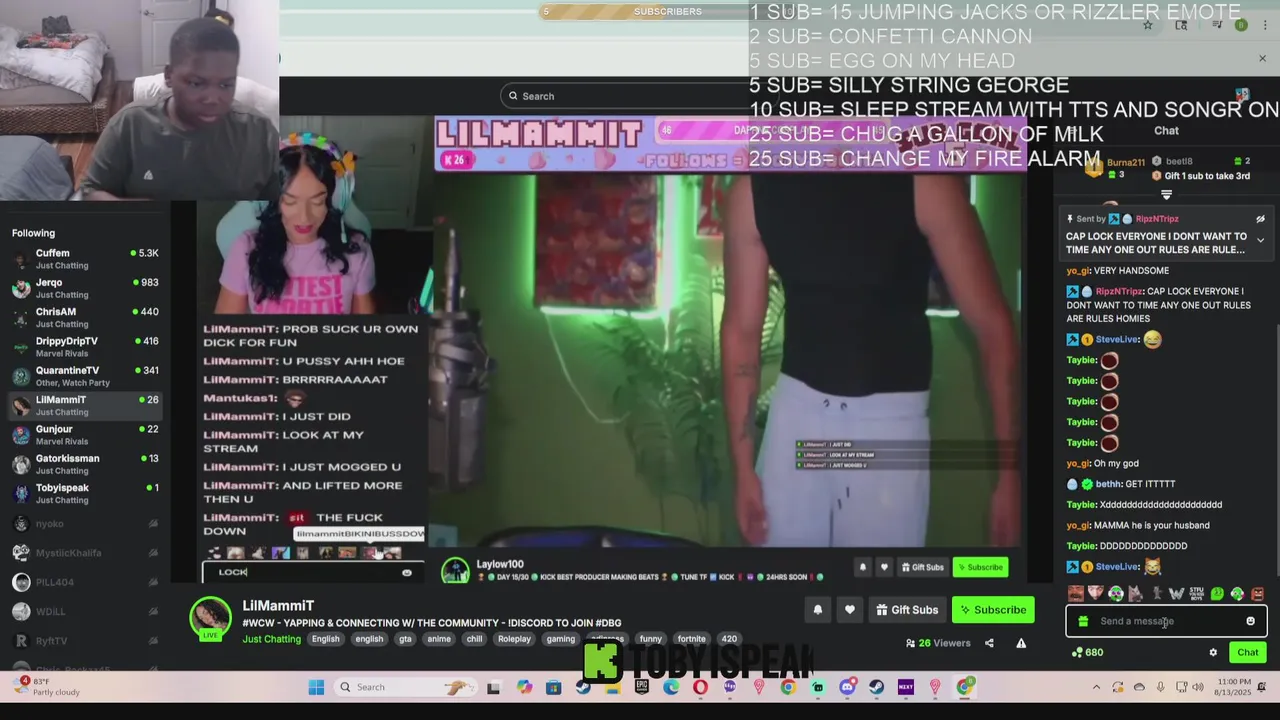Open Jerqo channel in sidebar
Screen dimensions: 1280x720
coord(85,288)
